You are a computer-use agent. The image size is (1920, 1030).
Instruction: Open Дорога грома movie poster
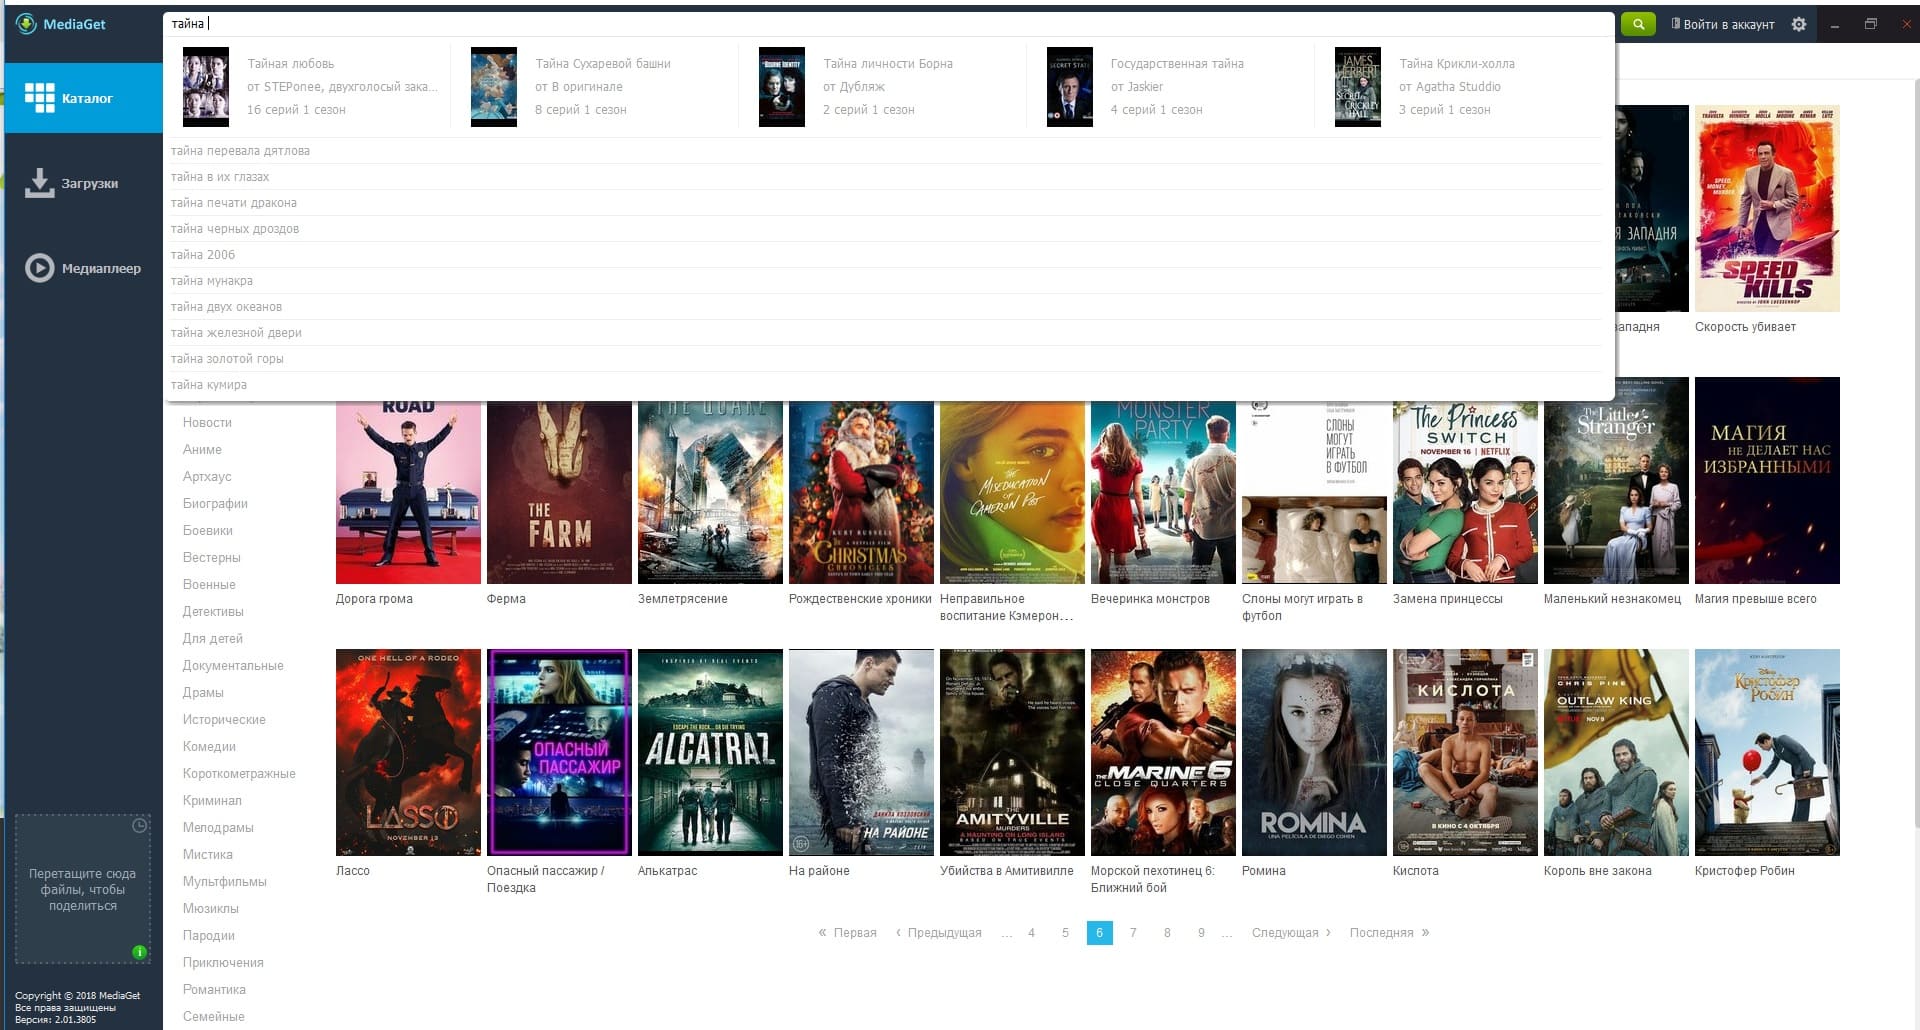pyautogui.click(x=408, y=492)
